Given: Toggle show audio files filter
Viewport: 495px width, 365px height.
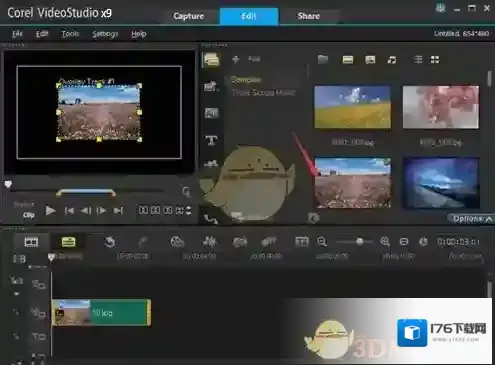Looking at the screenshot, I should [x=392, y=60].
